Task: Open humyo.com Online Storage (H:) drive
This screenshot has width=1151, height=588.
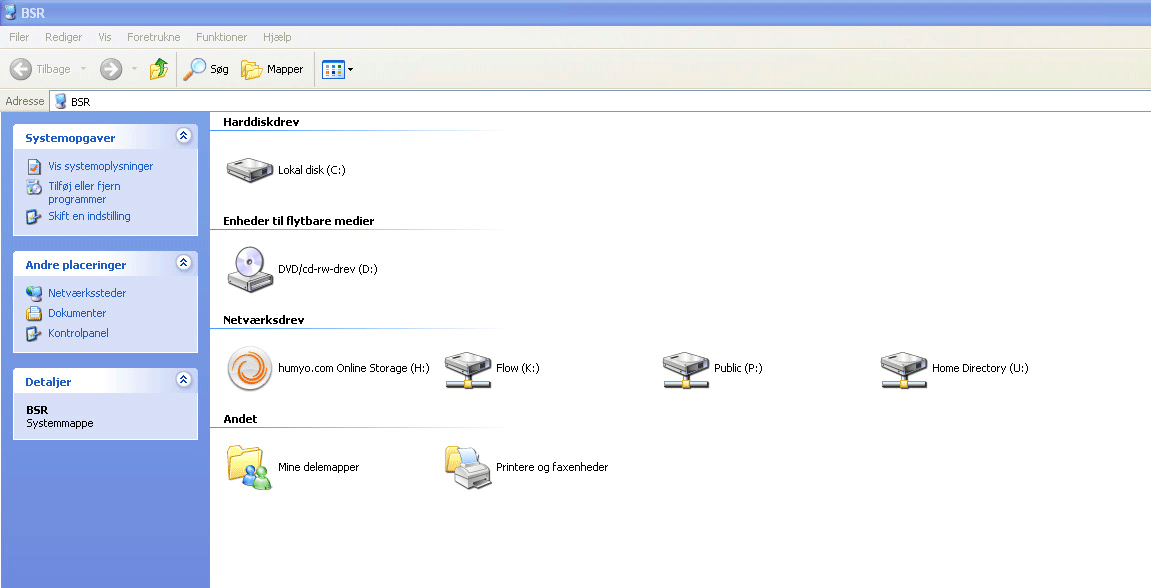Action: (249, 368)
